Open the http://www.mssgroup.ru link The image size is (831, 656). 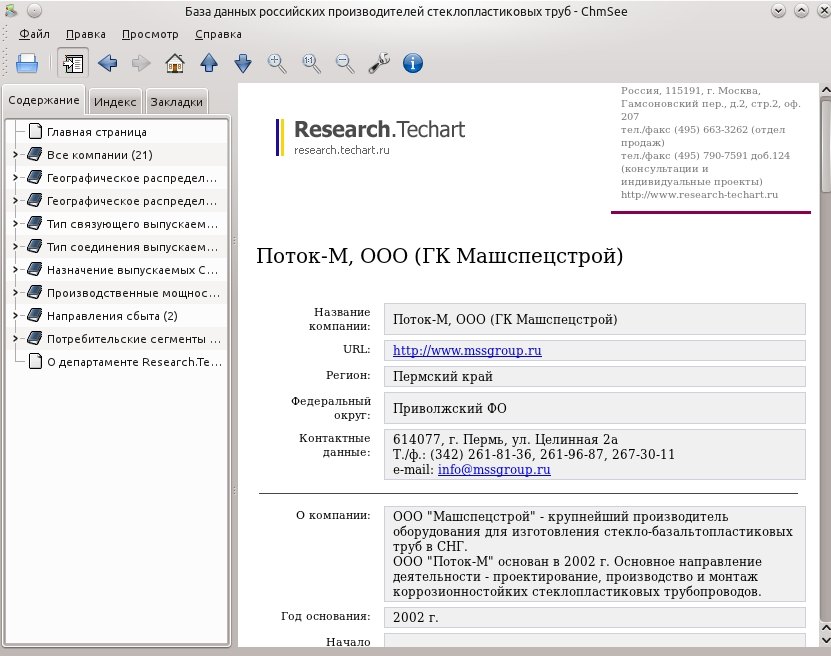[x=467, y=350]
